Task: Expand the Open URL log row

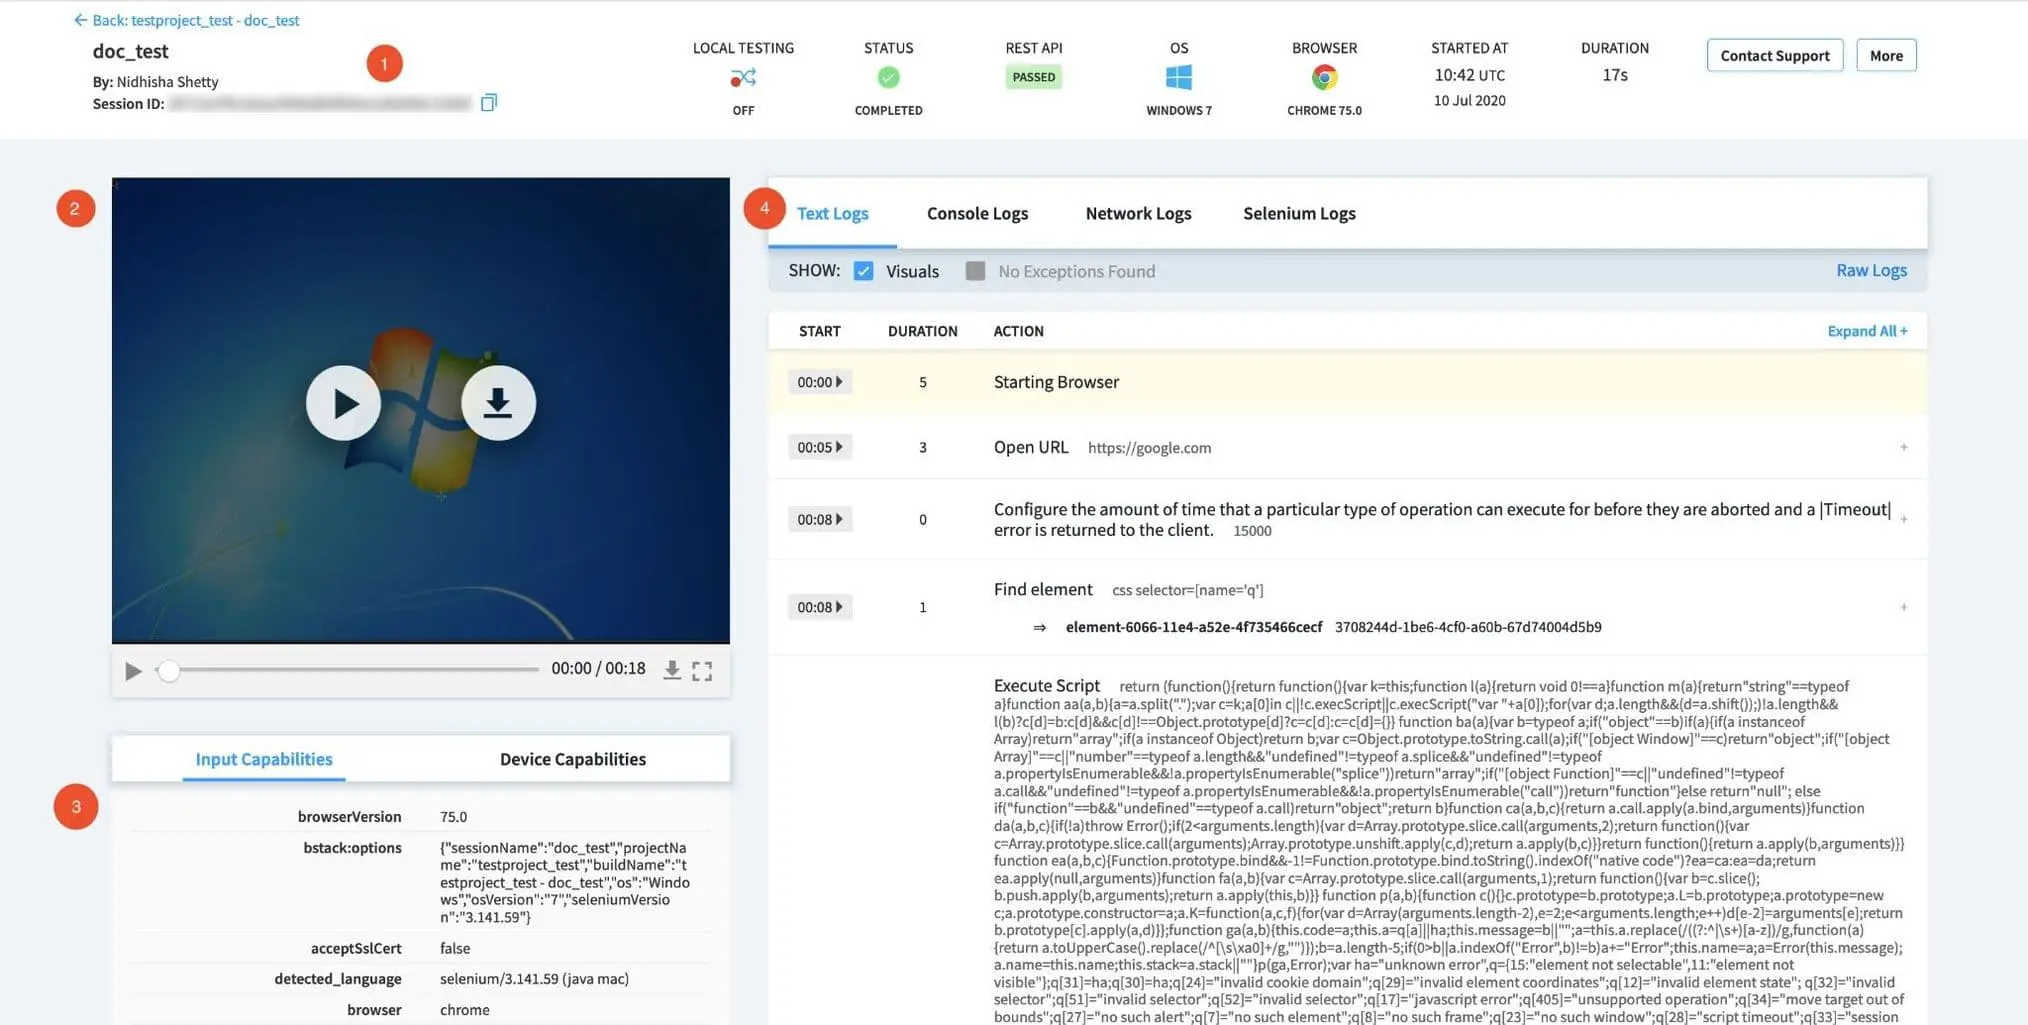Action: [x=1903, y=448]
